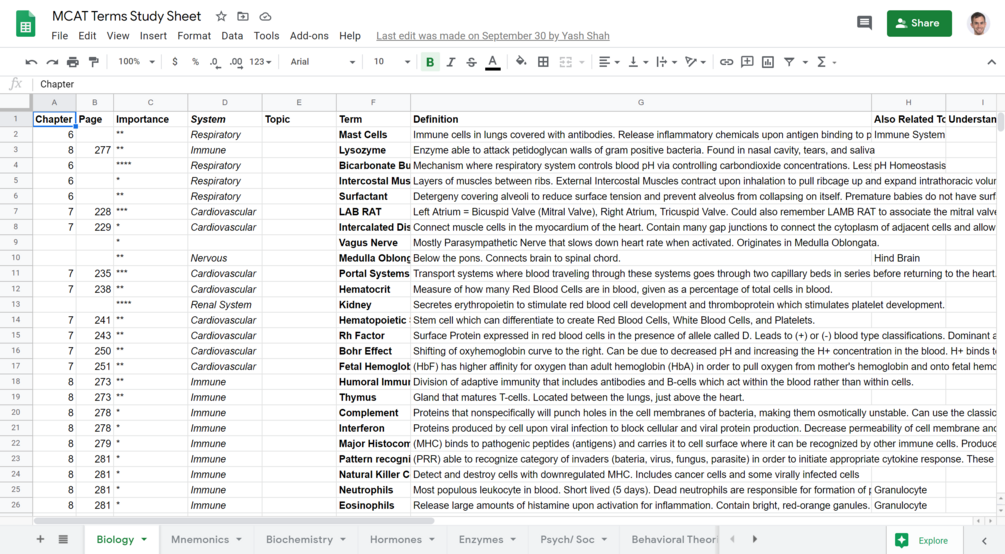Open the Borders tool
This screenshot has height=554, width=1005.
543,62
